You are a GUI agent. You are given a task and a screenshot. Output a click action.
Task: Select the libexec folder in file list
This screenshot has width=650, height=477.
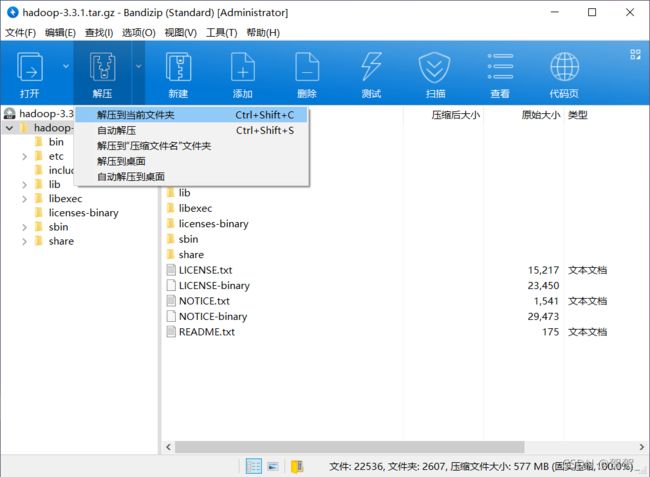point(189,208)
